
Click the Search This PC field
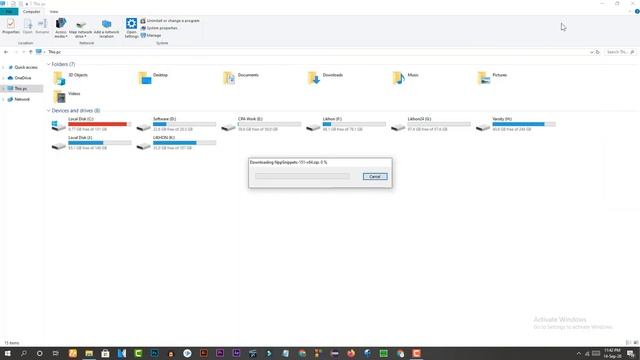620,52
